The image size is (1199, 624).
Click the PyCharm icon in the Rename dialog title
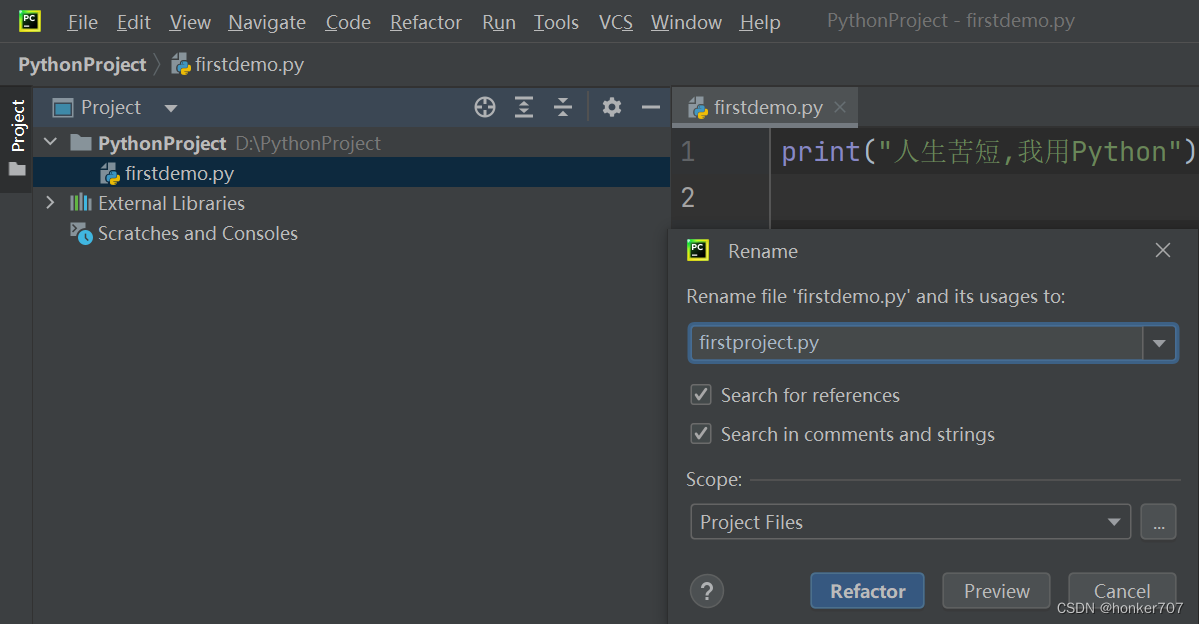[x=697, y=250]
